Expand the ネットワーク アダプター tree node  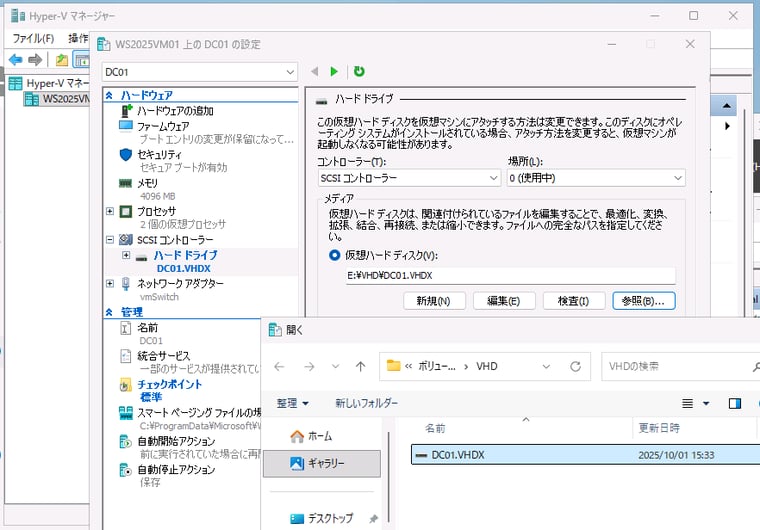pyautogui.click(x=110, y=284)
